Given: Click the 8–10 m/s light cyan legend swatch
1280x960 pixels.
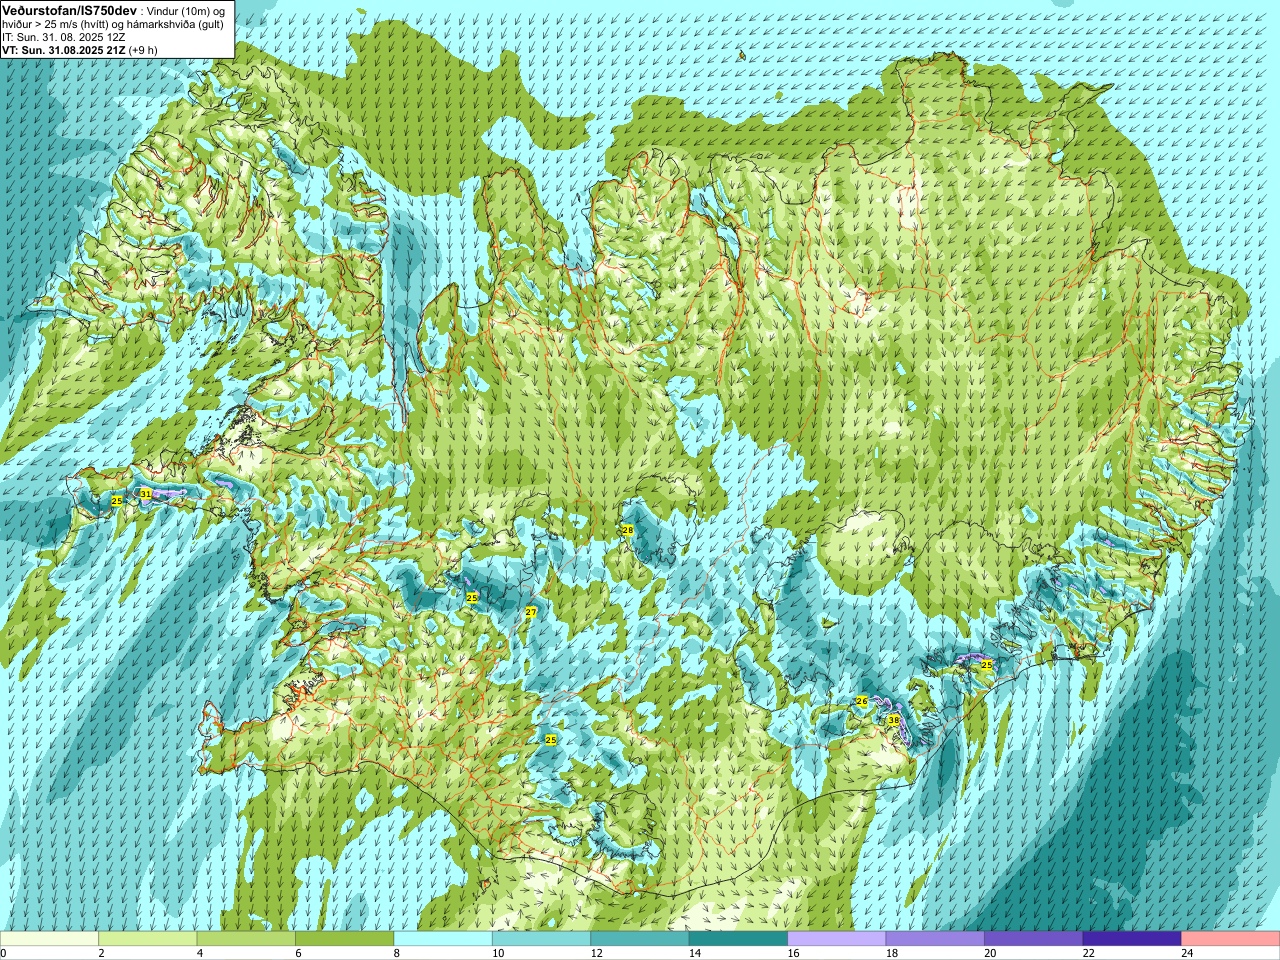Looking at the screenshot, I should [443, 939].
